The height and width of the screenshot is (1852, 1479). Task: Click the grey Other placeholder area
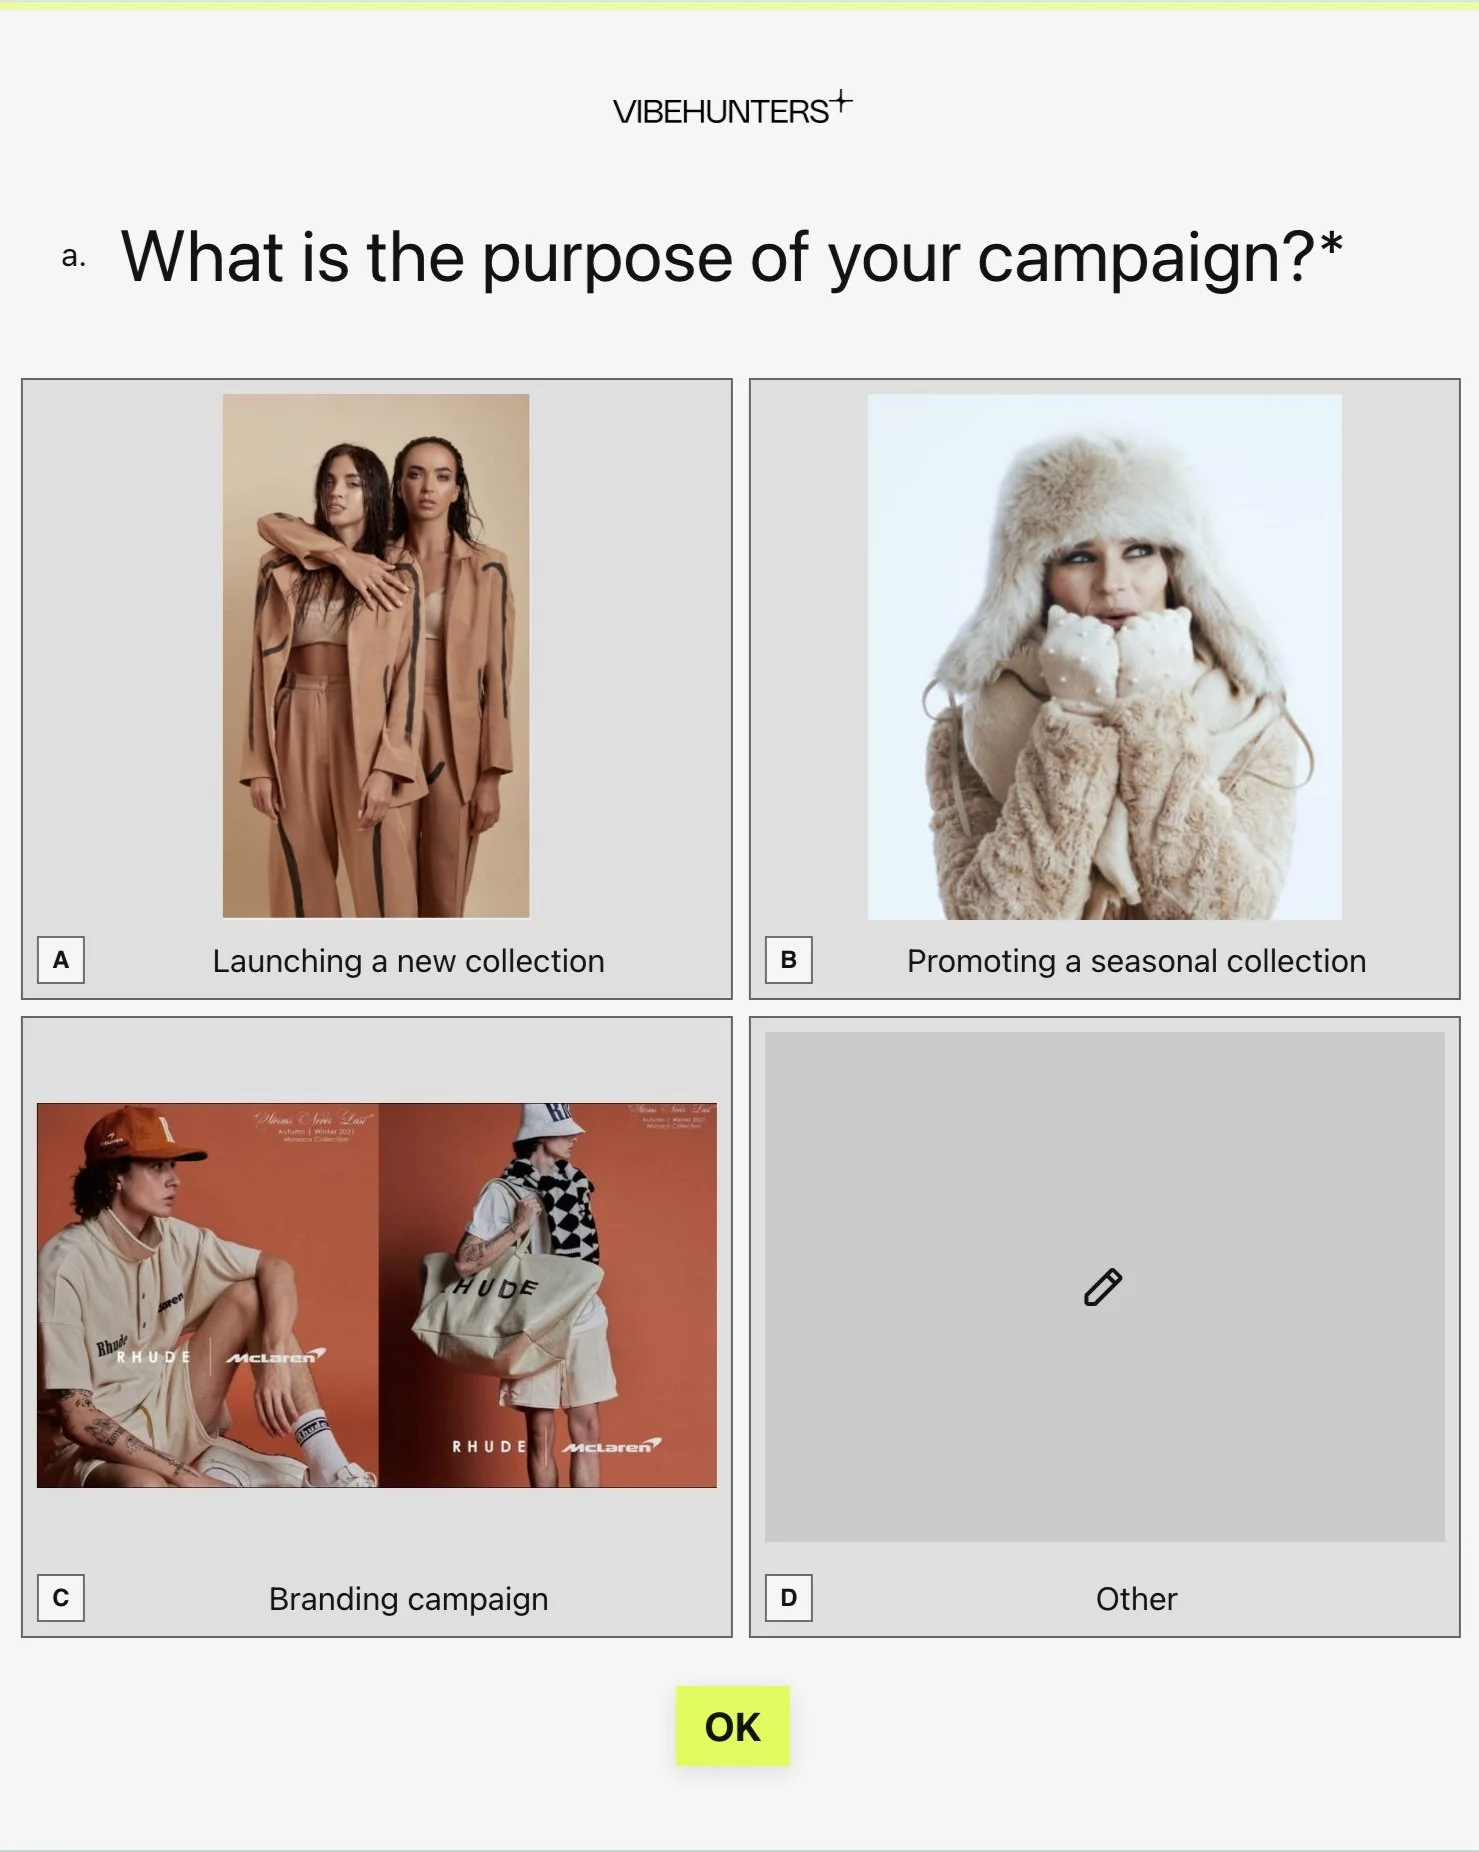coord(1105,1287)
